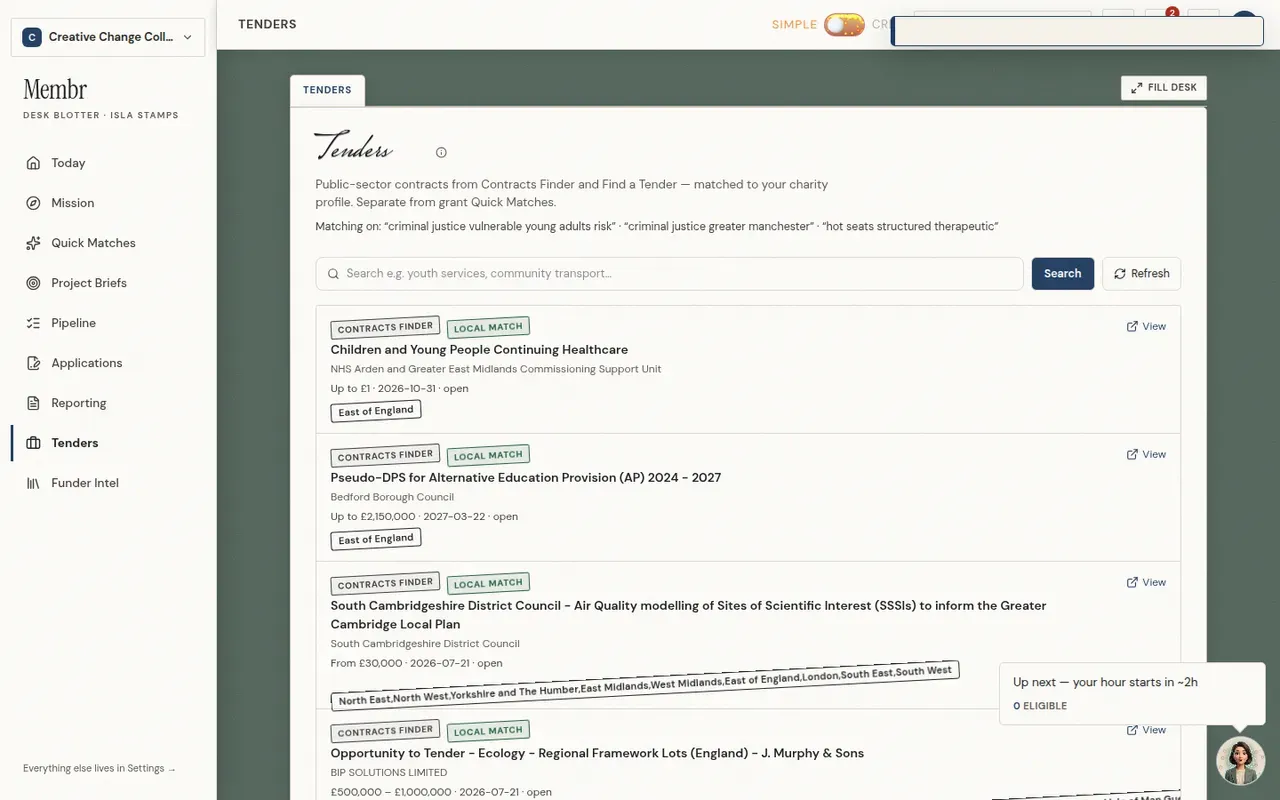
Task: Click the assistant avatar
Action: pos(1240,761)
